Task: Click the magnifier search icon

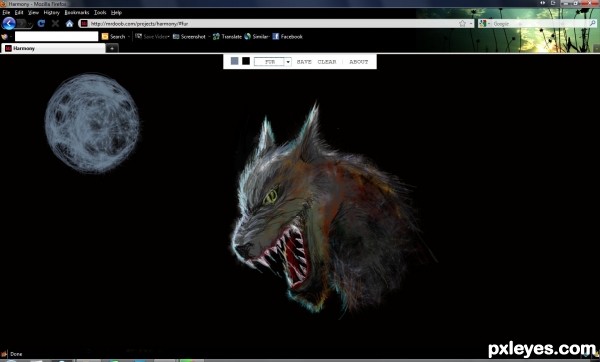Action: (x=592, y=24)
